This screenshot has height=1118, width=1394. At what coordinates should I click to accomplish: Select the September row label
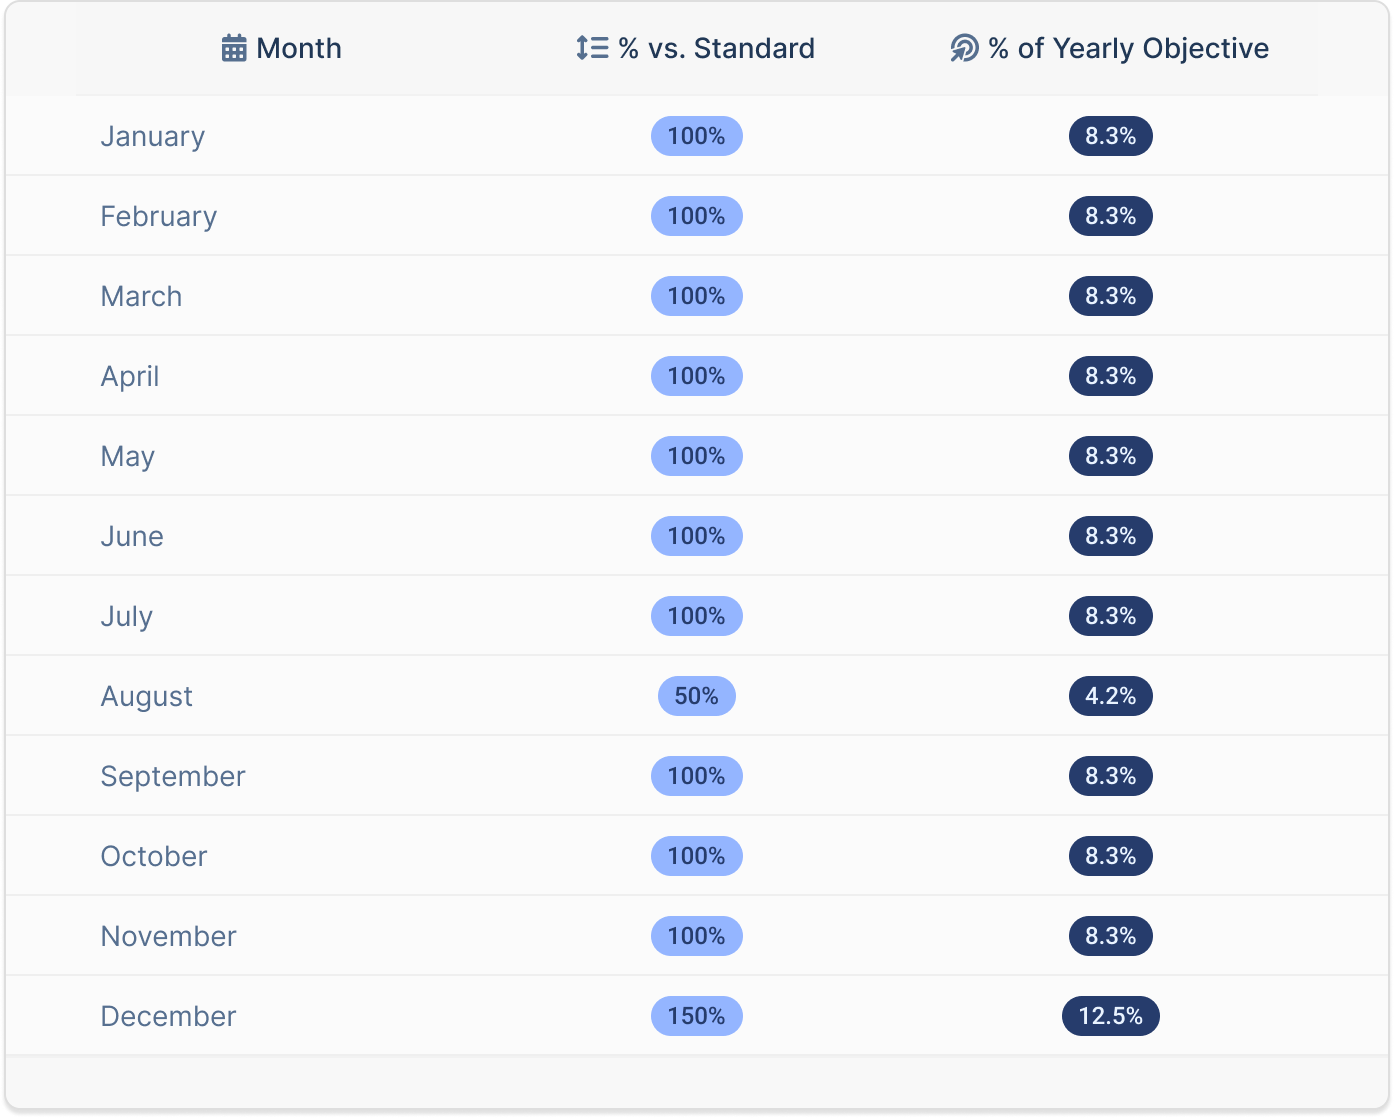click(x=172, y=776)
